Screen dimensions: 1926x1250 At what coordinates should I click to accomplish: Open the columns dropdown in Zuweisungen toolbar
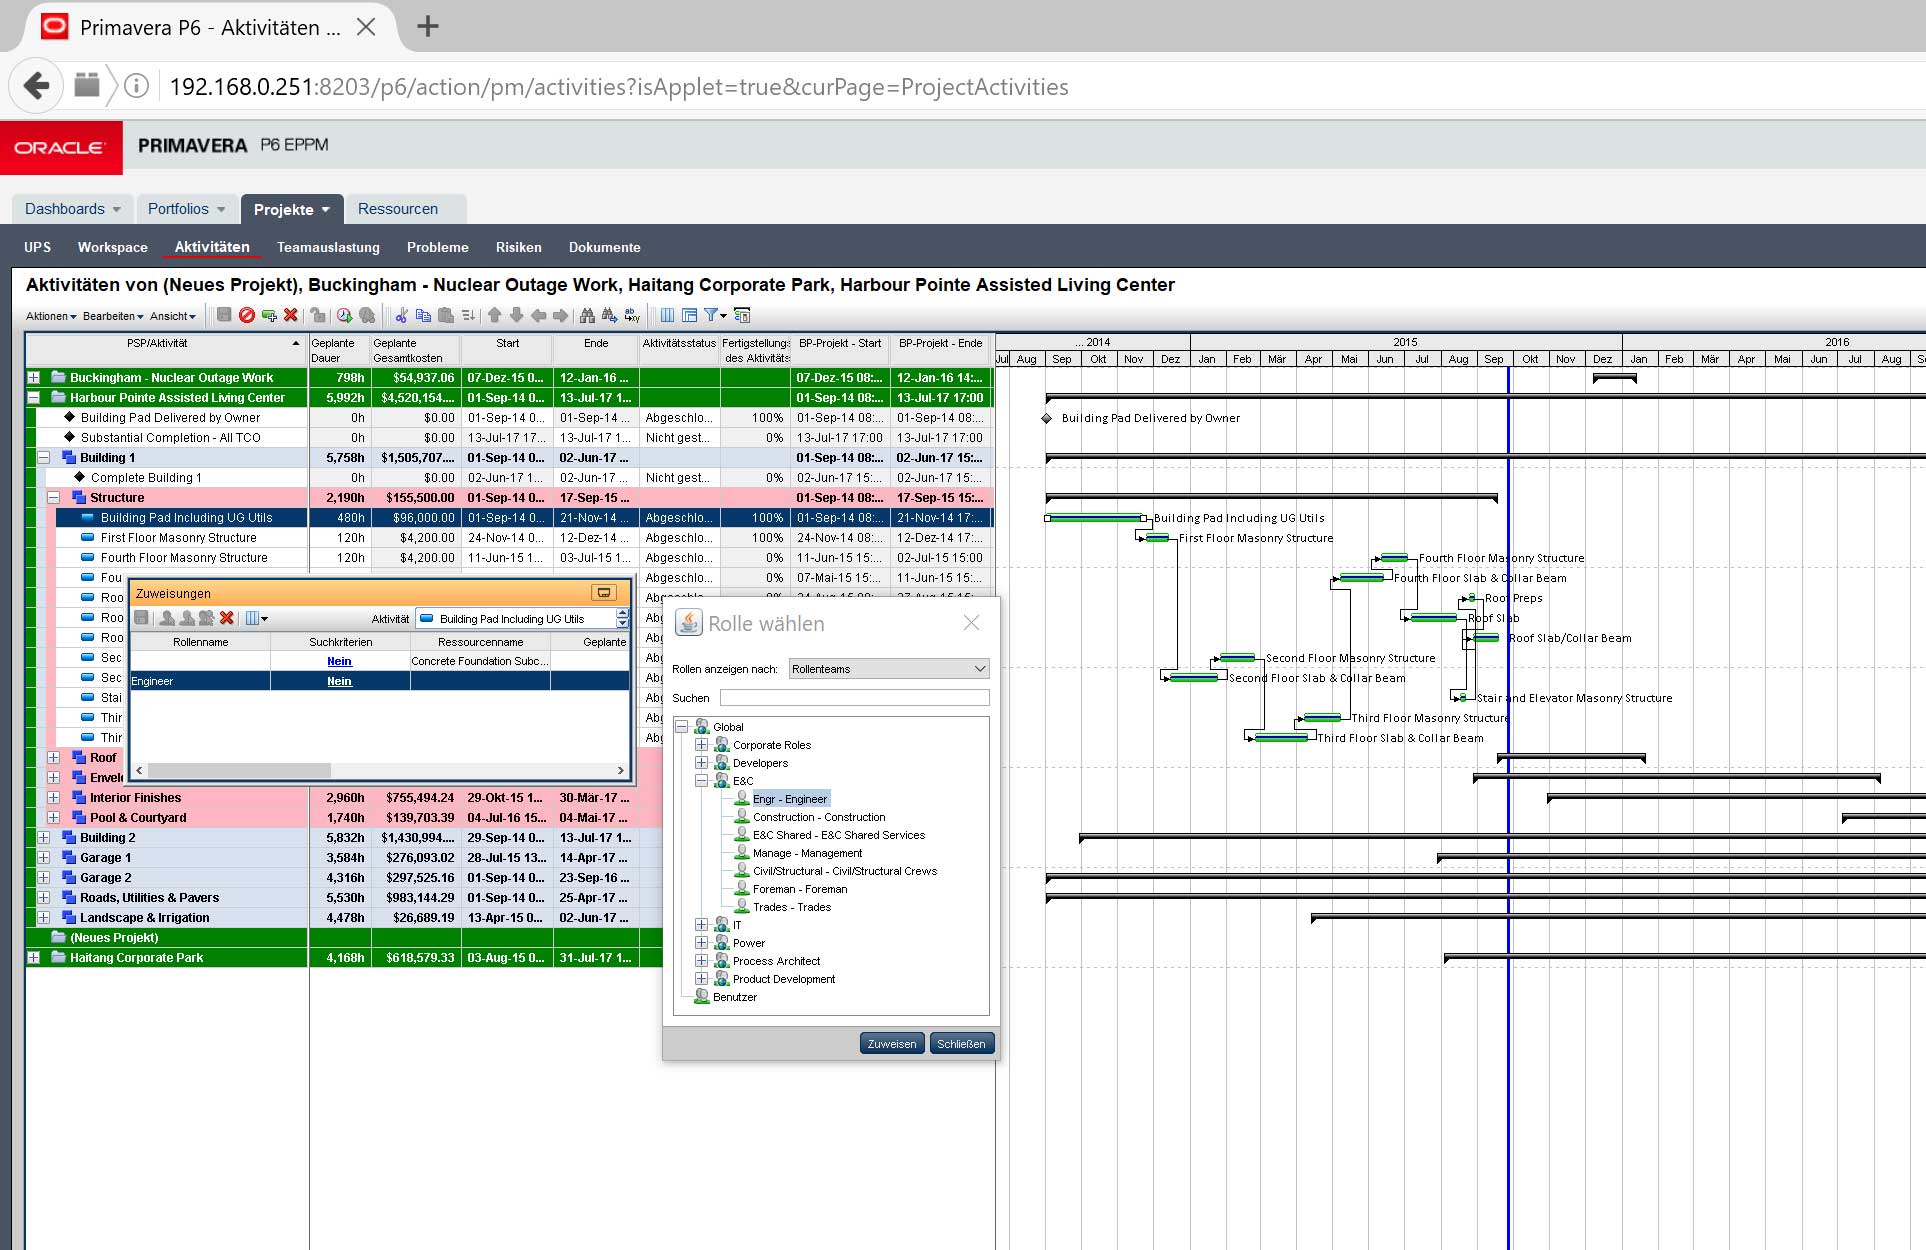(x=257, y=618)
